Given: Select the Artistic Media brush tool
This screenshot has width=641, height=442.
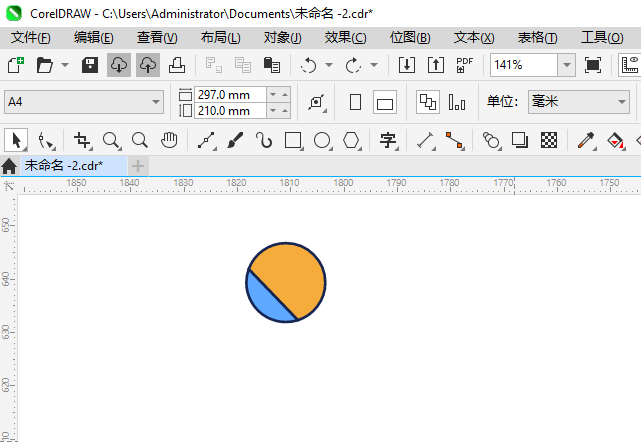Looking at the screenshot, I should tap(235, 141).
